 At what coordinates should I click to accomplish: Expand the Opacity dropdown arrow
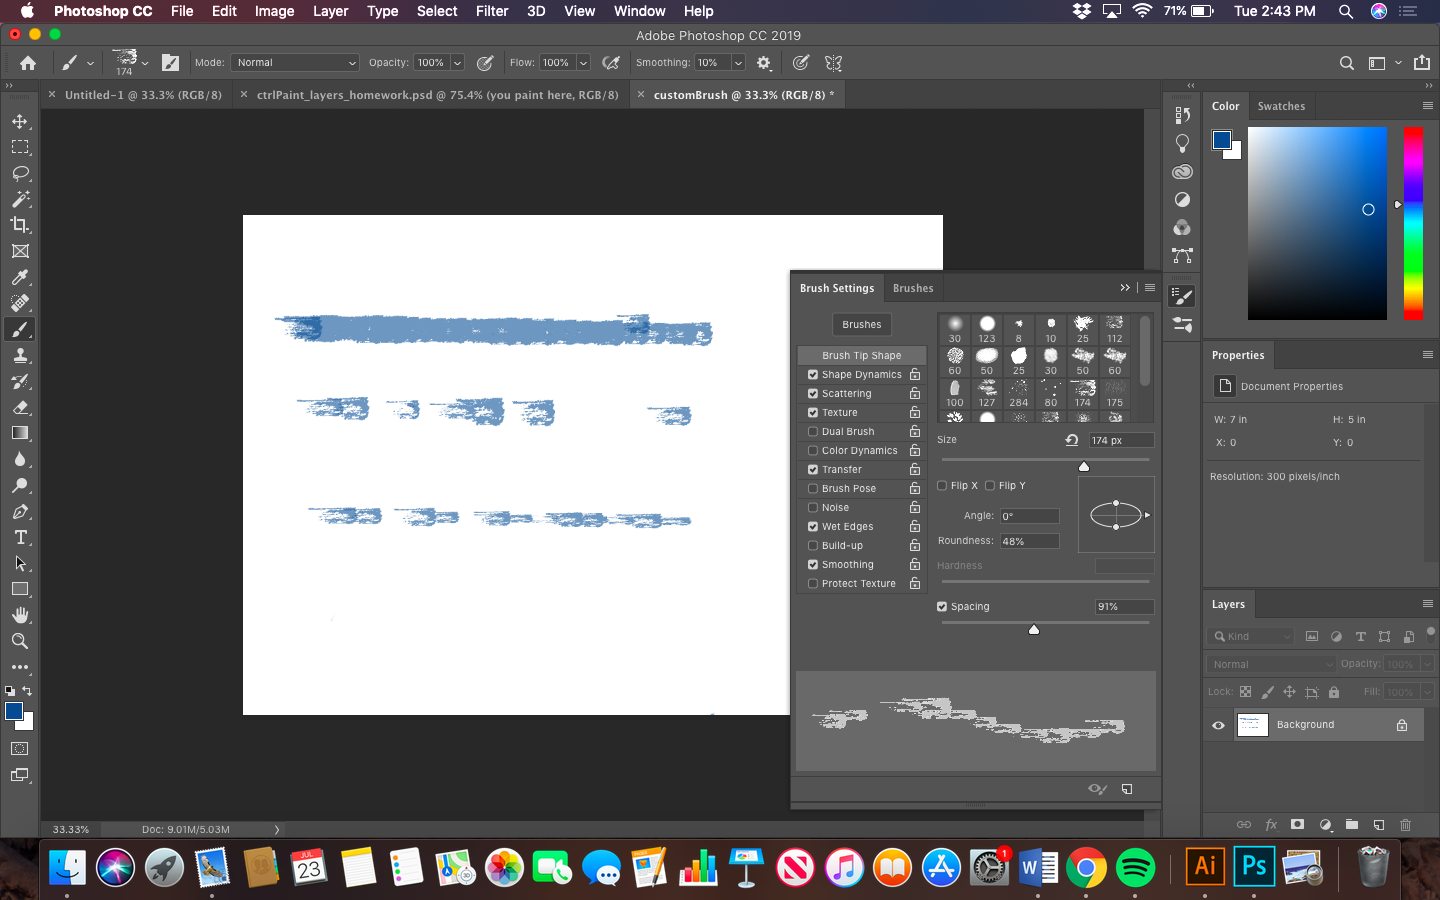tap(457, 63)
